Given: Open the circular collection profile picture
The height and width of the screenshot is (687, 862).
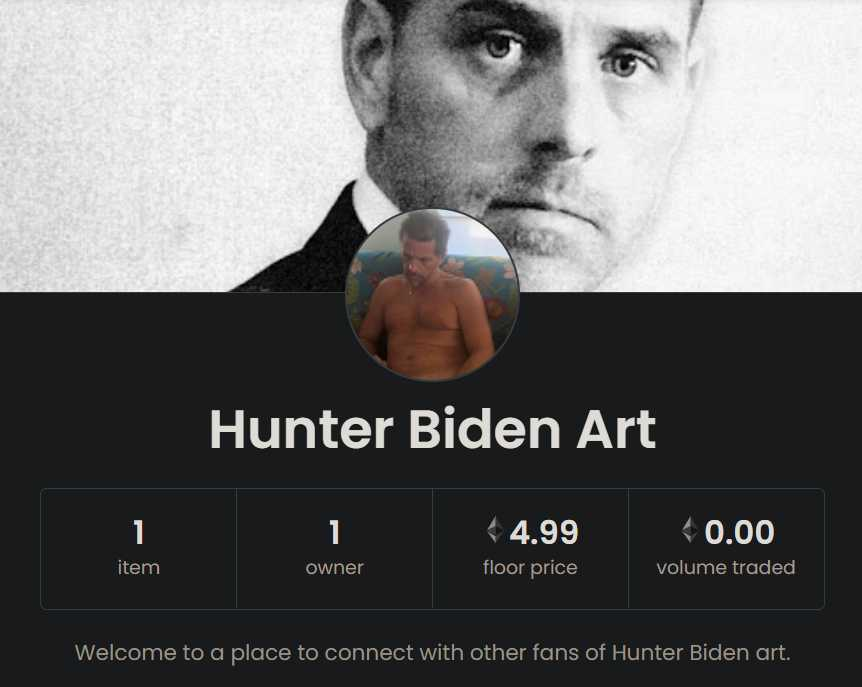Looking at the screenshot, I should pyautogui.click(x=432, y=295).
